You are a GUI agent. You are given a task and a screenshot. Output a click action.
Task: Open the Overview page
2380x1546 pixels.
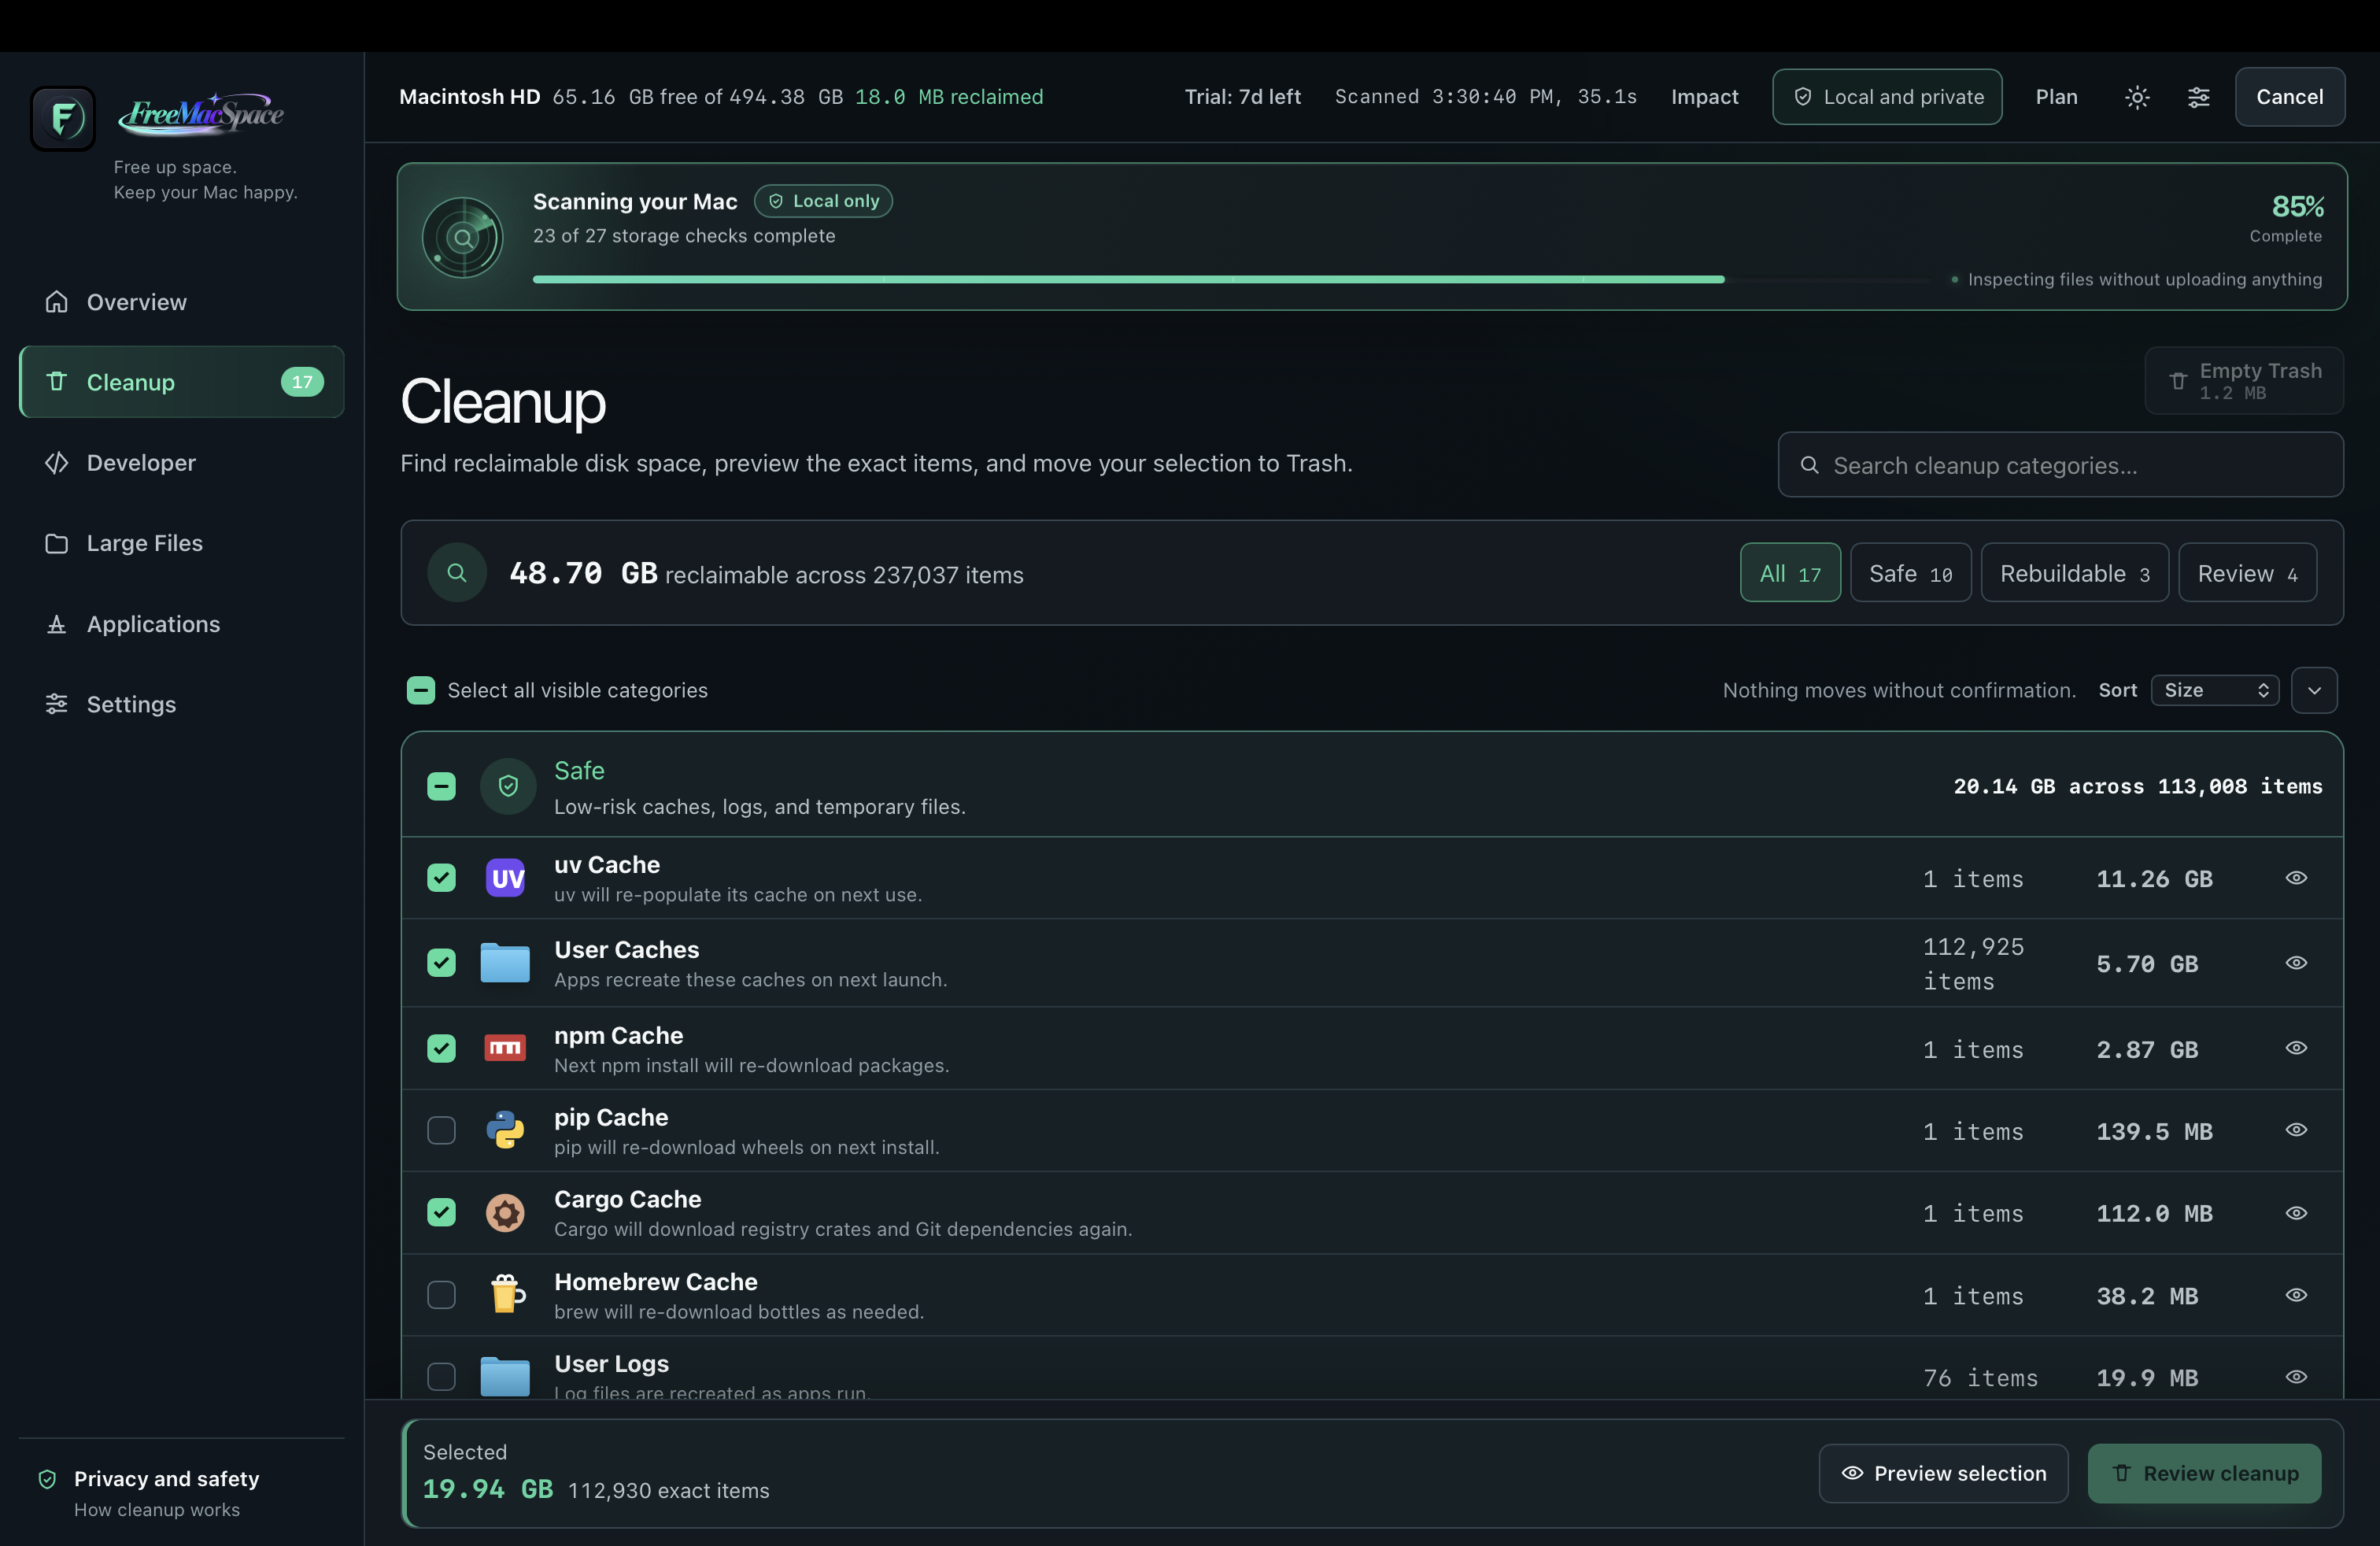[181, 302]
